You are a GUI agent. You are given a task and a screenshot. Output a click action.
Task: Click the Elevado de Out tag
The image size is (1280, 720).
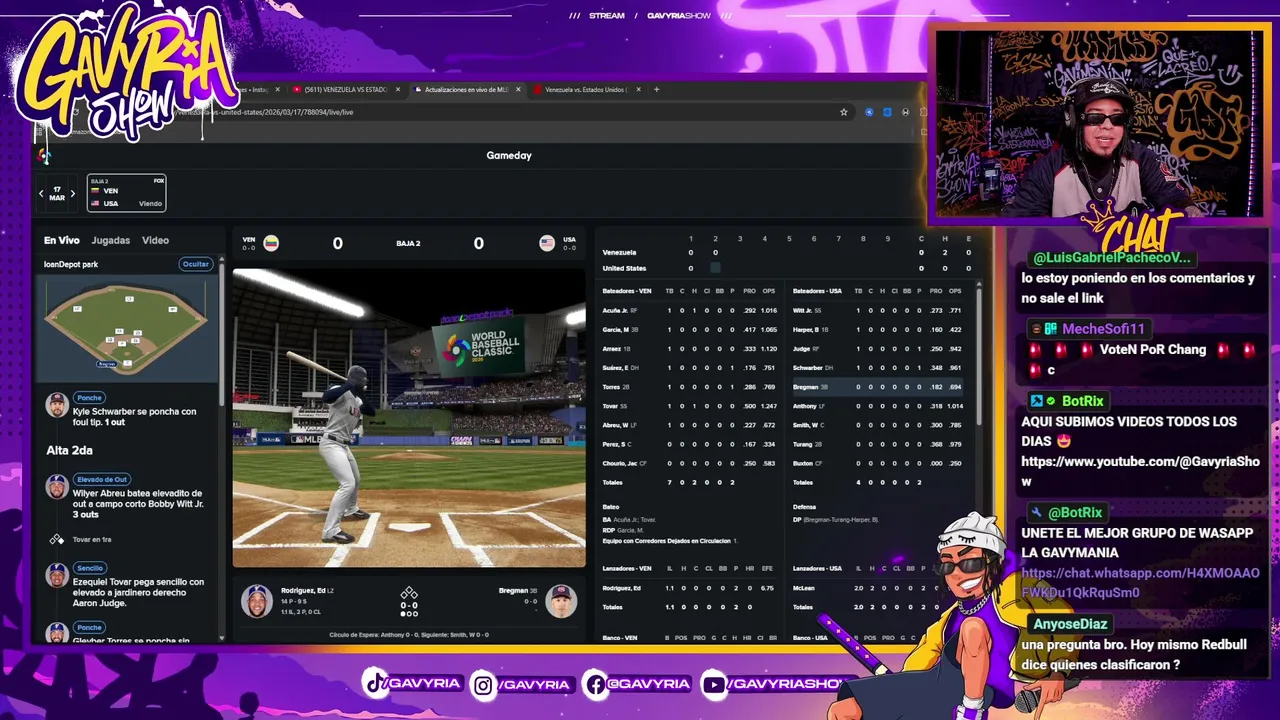[x=102, y=480]
